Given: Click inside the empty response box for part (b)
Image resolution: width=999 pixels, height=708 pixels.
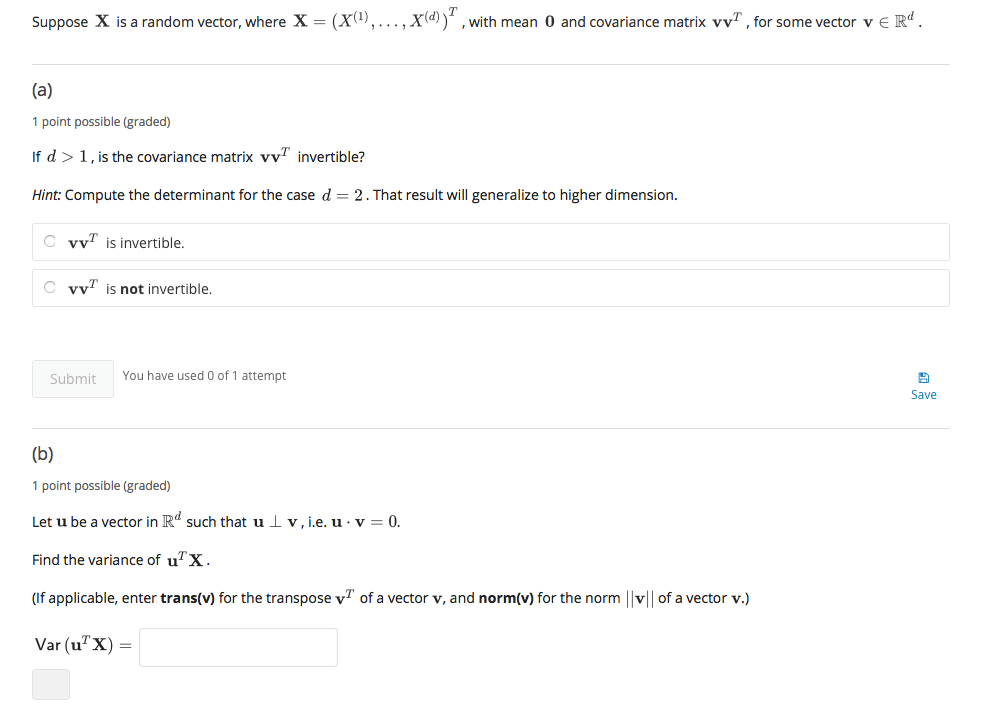Looking at the screenshot, I should click(238, 647).
